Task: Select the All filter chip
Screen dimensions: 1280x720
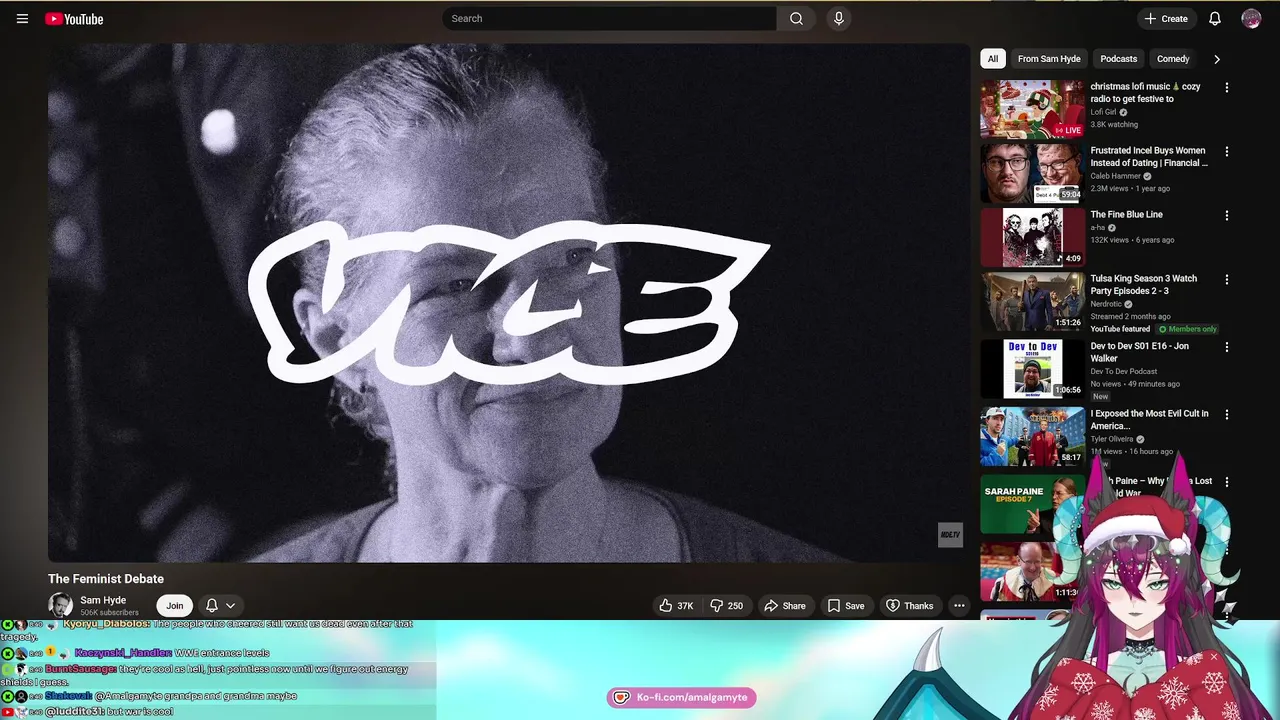Action: (992, 59)
